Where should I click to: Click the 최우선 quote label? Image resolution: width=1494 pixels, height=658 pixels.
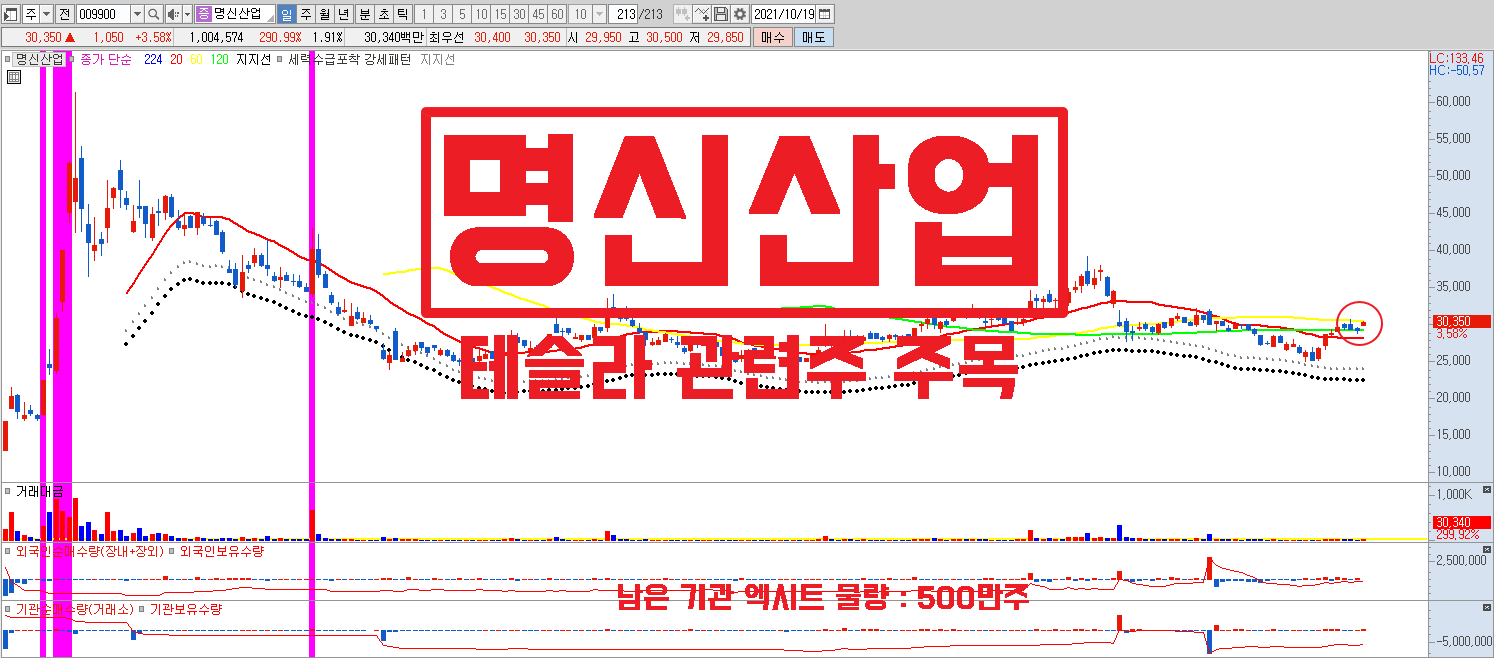[446, 38]
